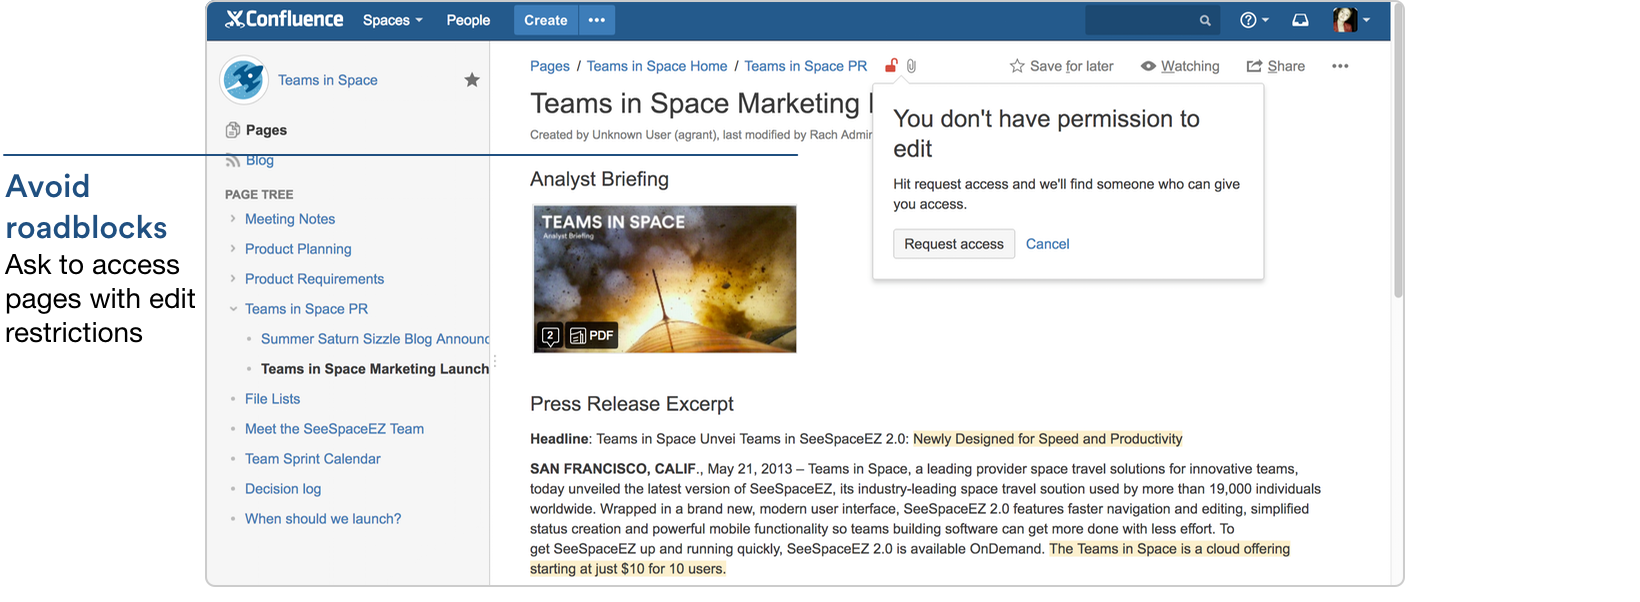Open the Product Planning page

click(x=298, y=249)
